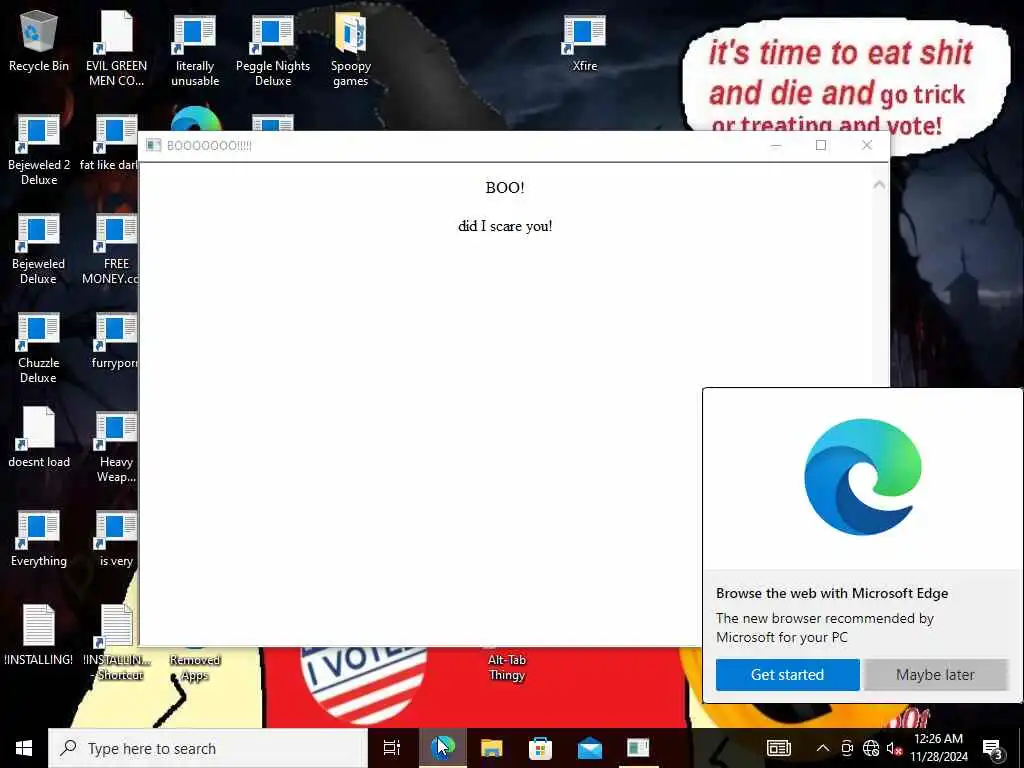This screenshot has width=1024, height=768.
Task: Launch Microsoft Edge from the taskbar
Action: (443, 748)
